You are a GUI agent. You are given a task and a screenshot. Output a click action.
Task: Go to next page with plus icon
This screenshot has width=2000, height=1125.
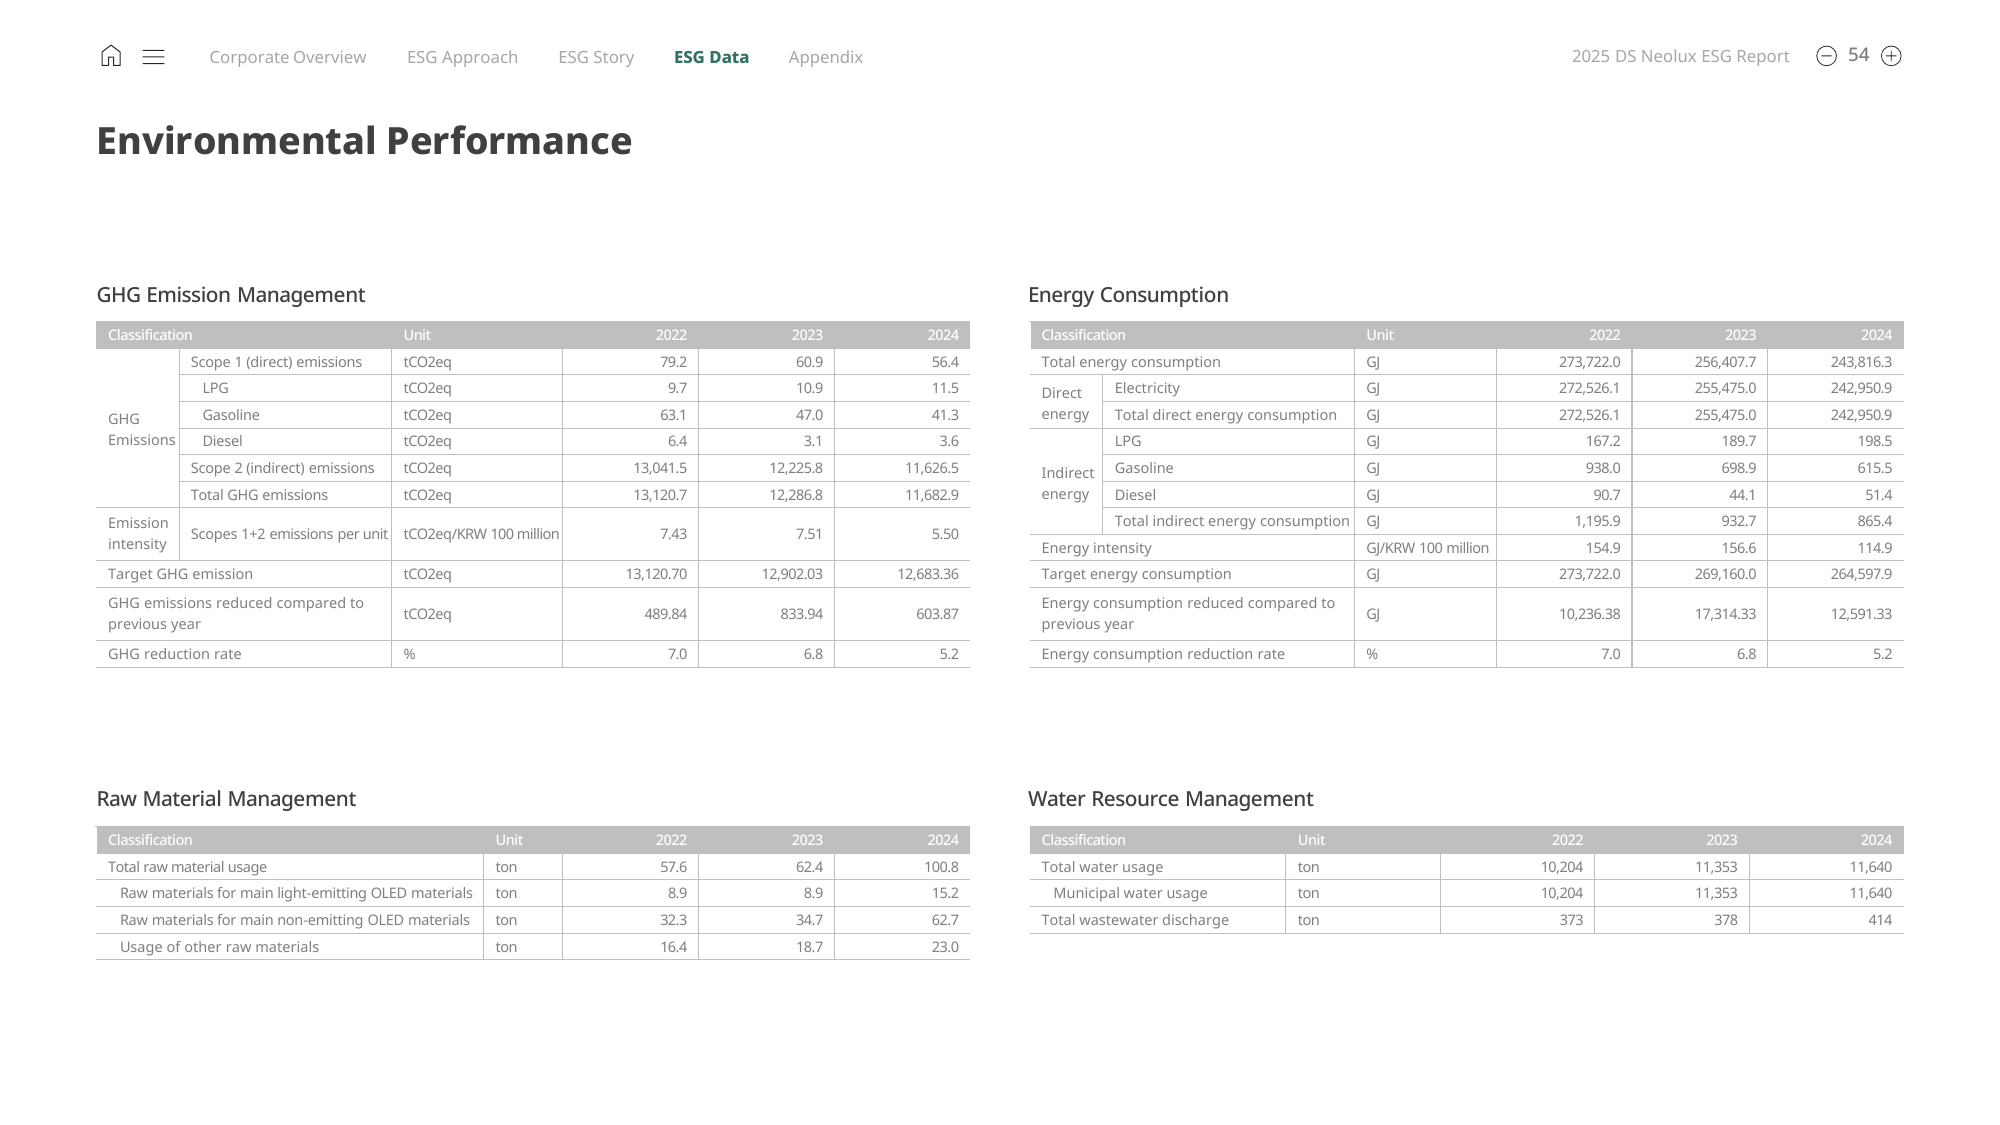(x=1891, y=56)
